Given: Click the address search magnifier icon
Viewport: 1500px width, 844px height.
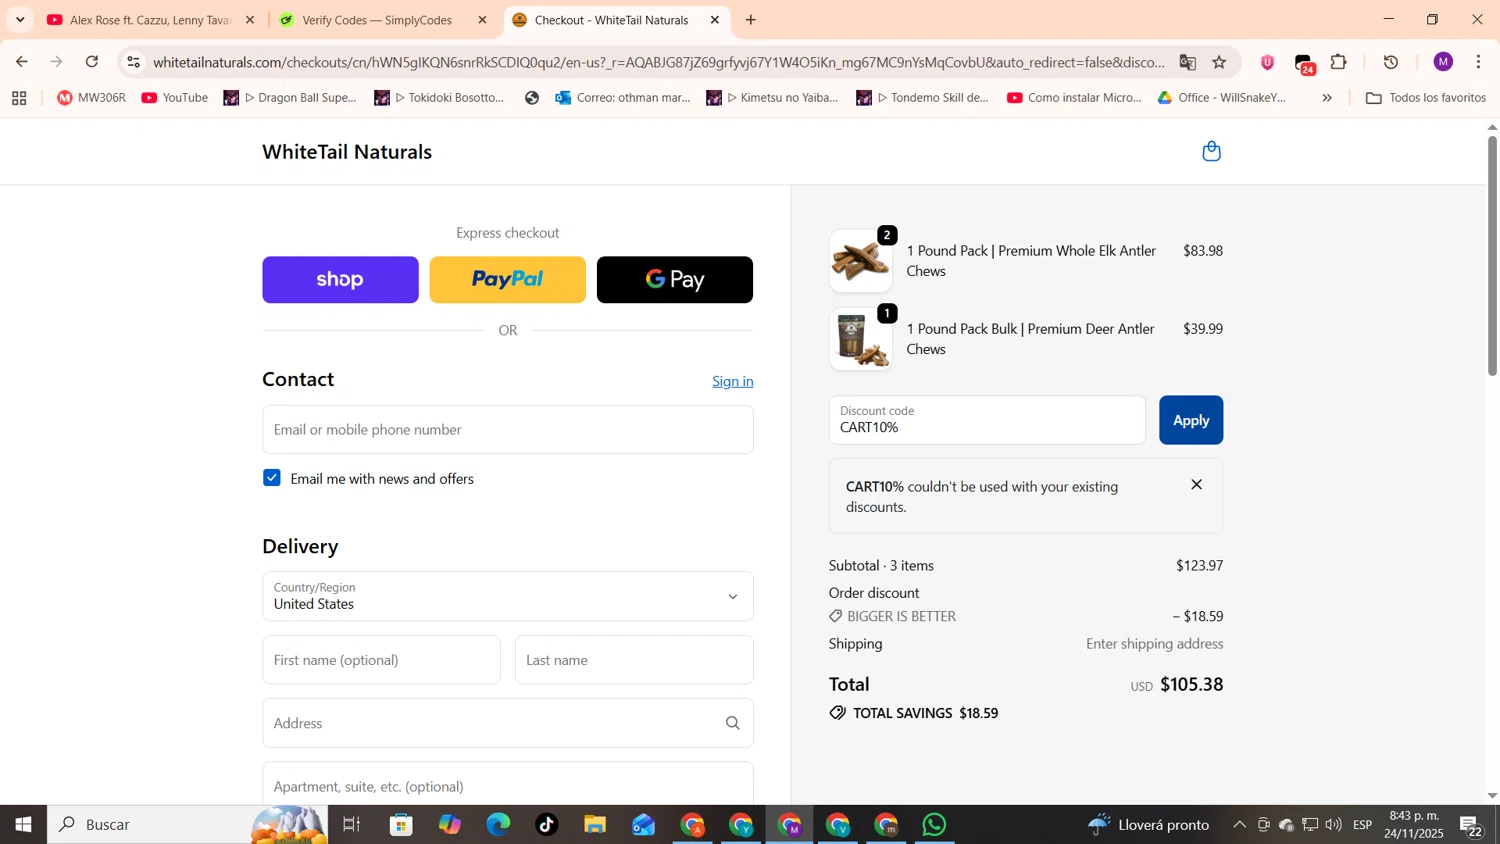Looking at the screenshot, I should (x=732, y=723).
